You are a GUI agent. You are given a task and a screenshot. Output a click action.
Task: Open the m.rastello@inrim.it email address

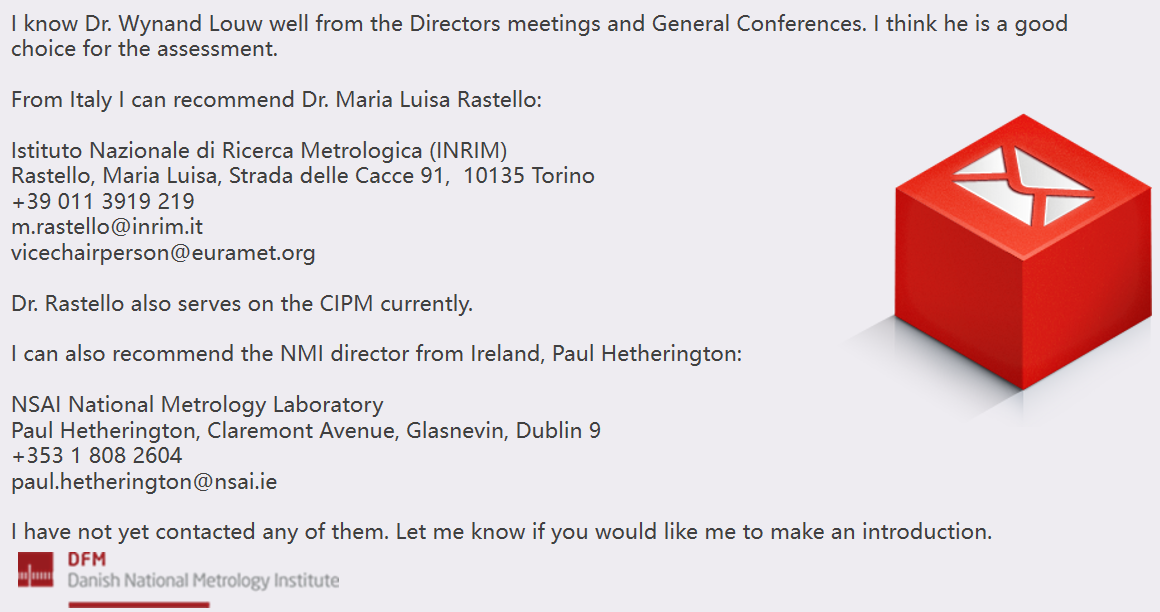tap(107, 226)
